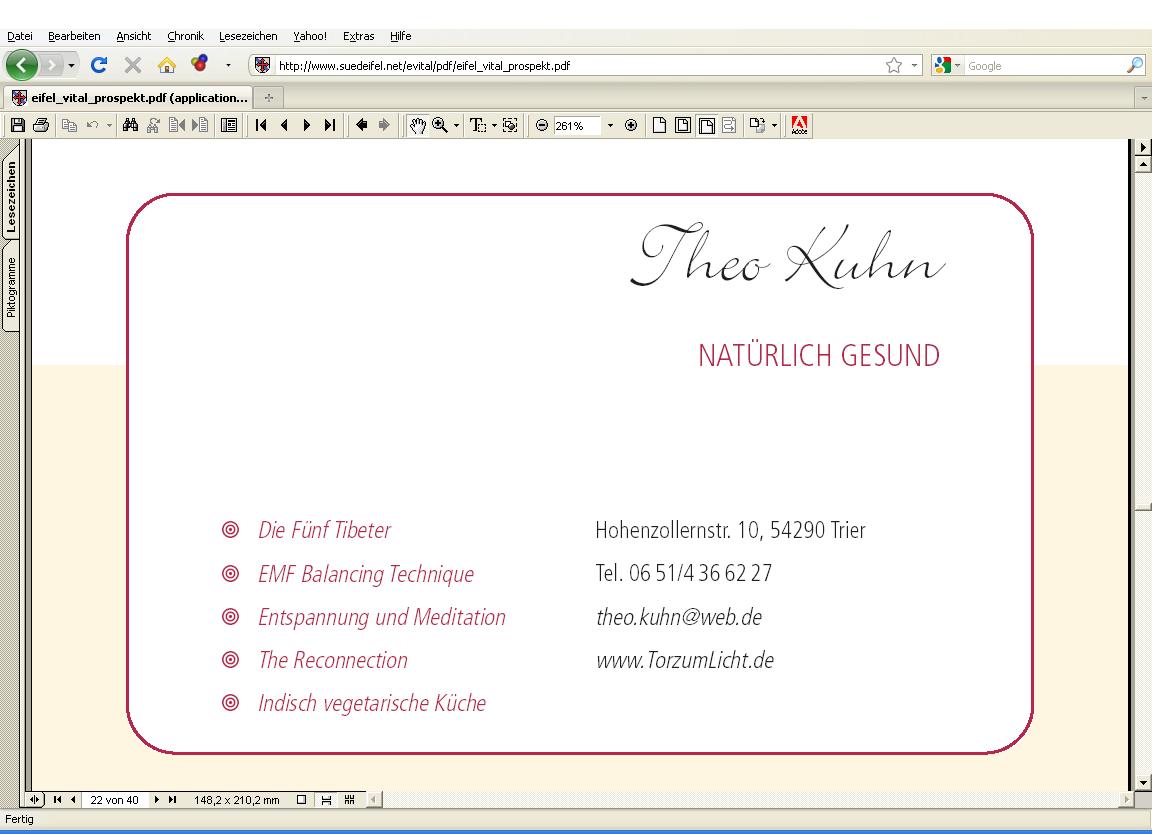Click the save icon in PDF toolbar
The width and height of the screenshot is (1152, 834).
tap(17, 125)
